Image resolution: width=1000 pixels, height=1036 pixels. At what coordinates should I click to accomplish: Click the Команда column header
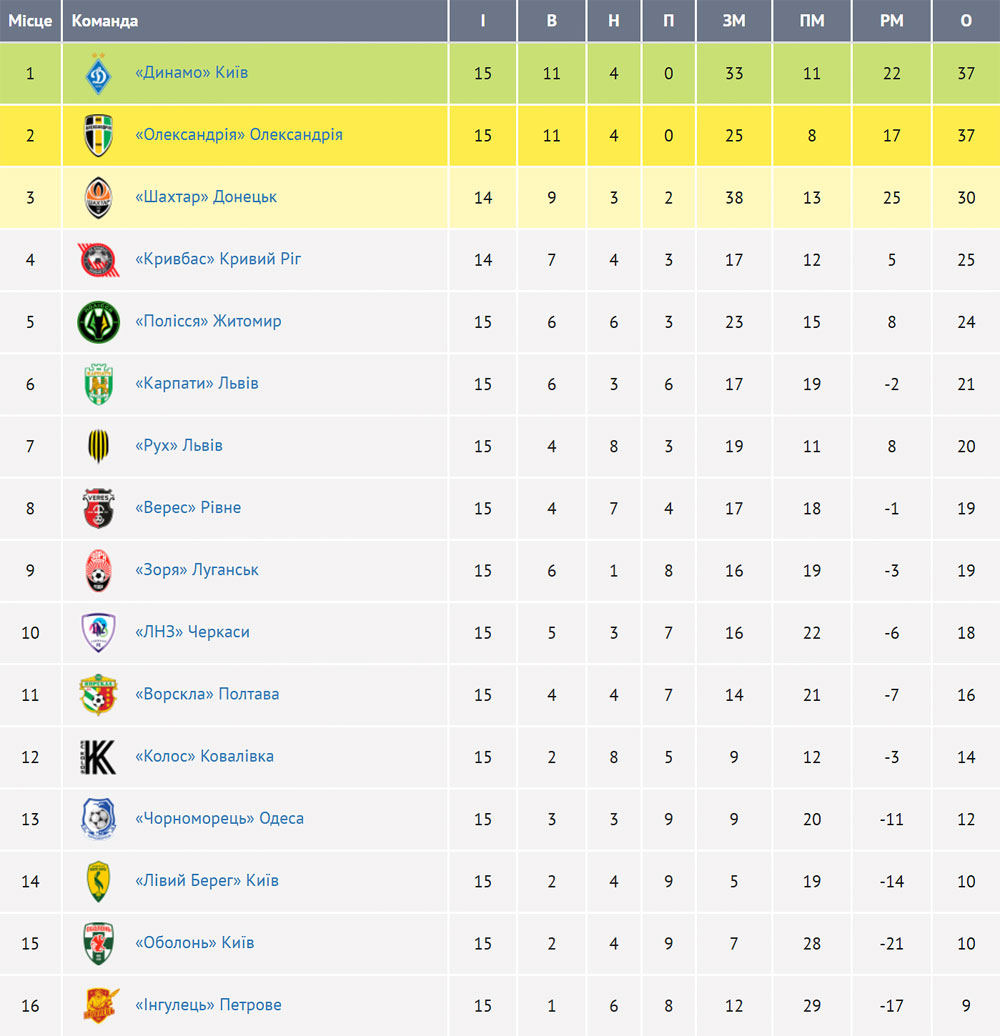[105, 21]
